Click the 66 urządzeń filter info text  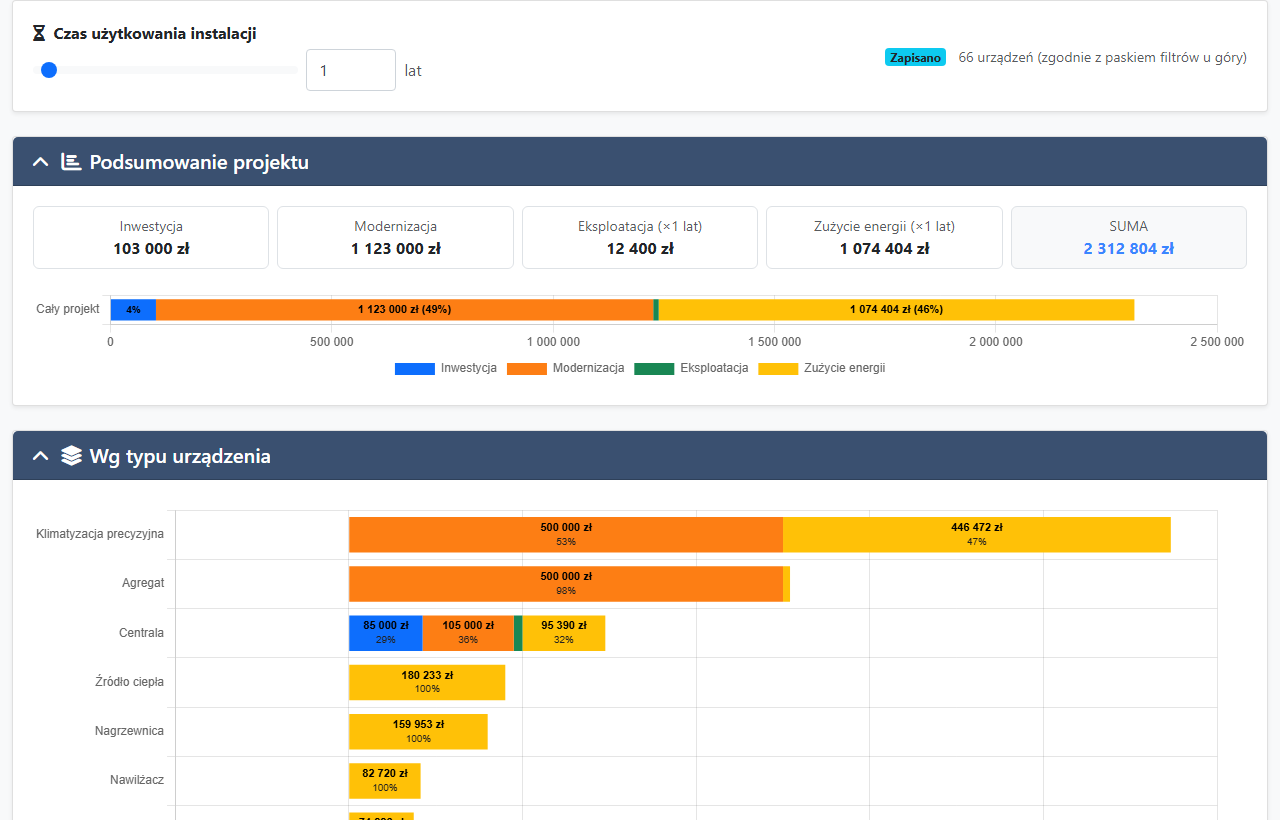pos(1102,57)
